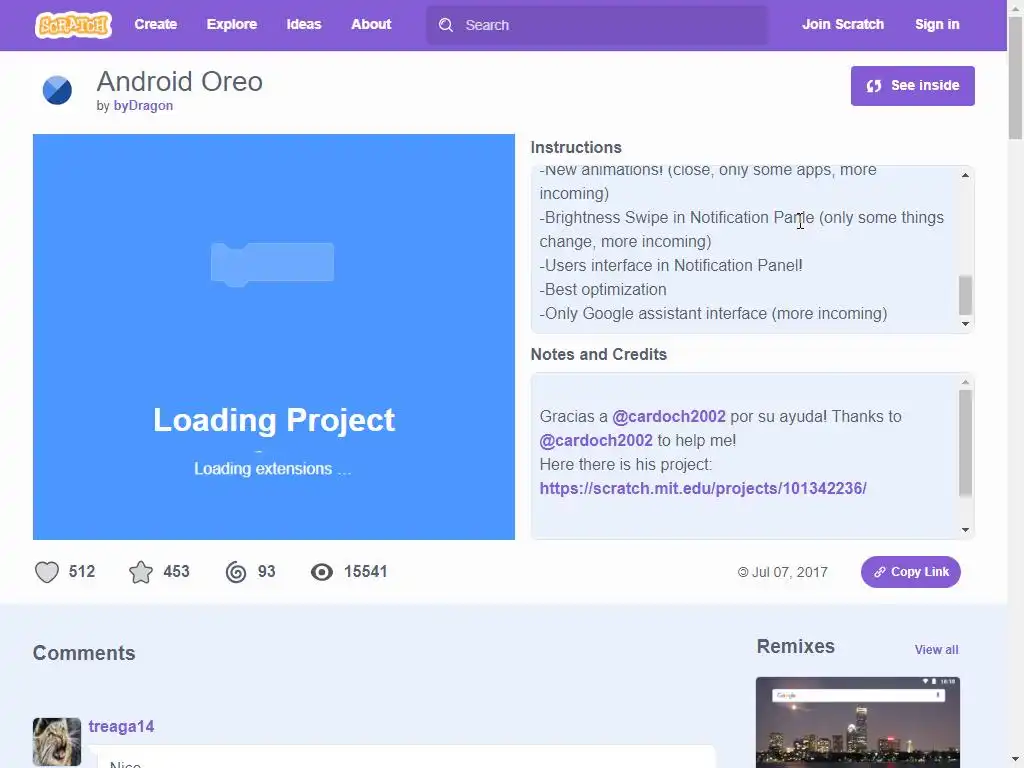The image size is (1024, 768).
Task: Click the Android Oreo project title
Action: (x=180, y=82)
